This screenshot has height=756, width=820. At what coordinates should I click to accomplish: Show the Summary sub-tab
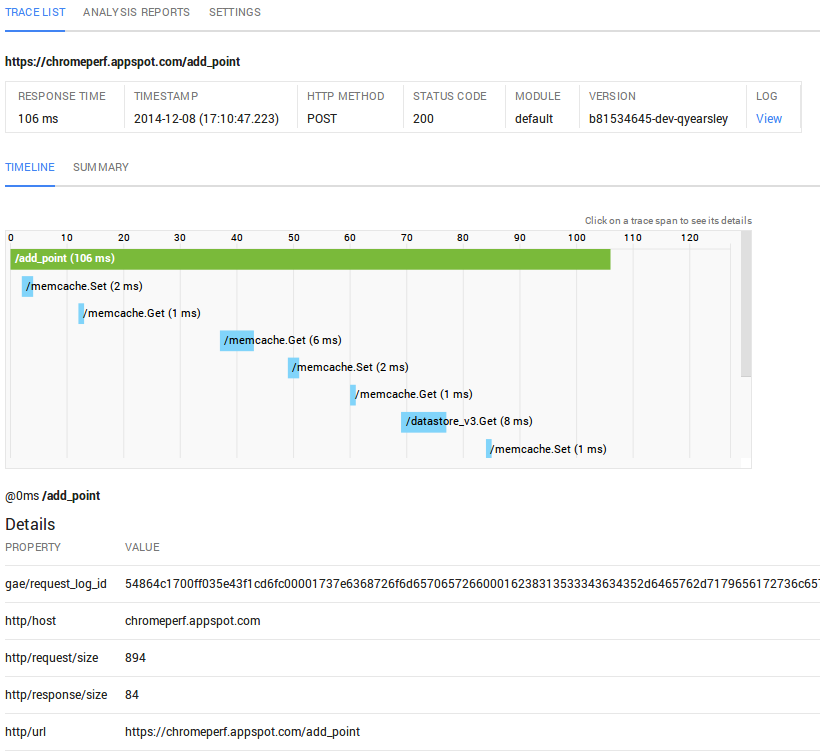point(100,168)
